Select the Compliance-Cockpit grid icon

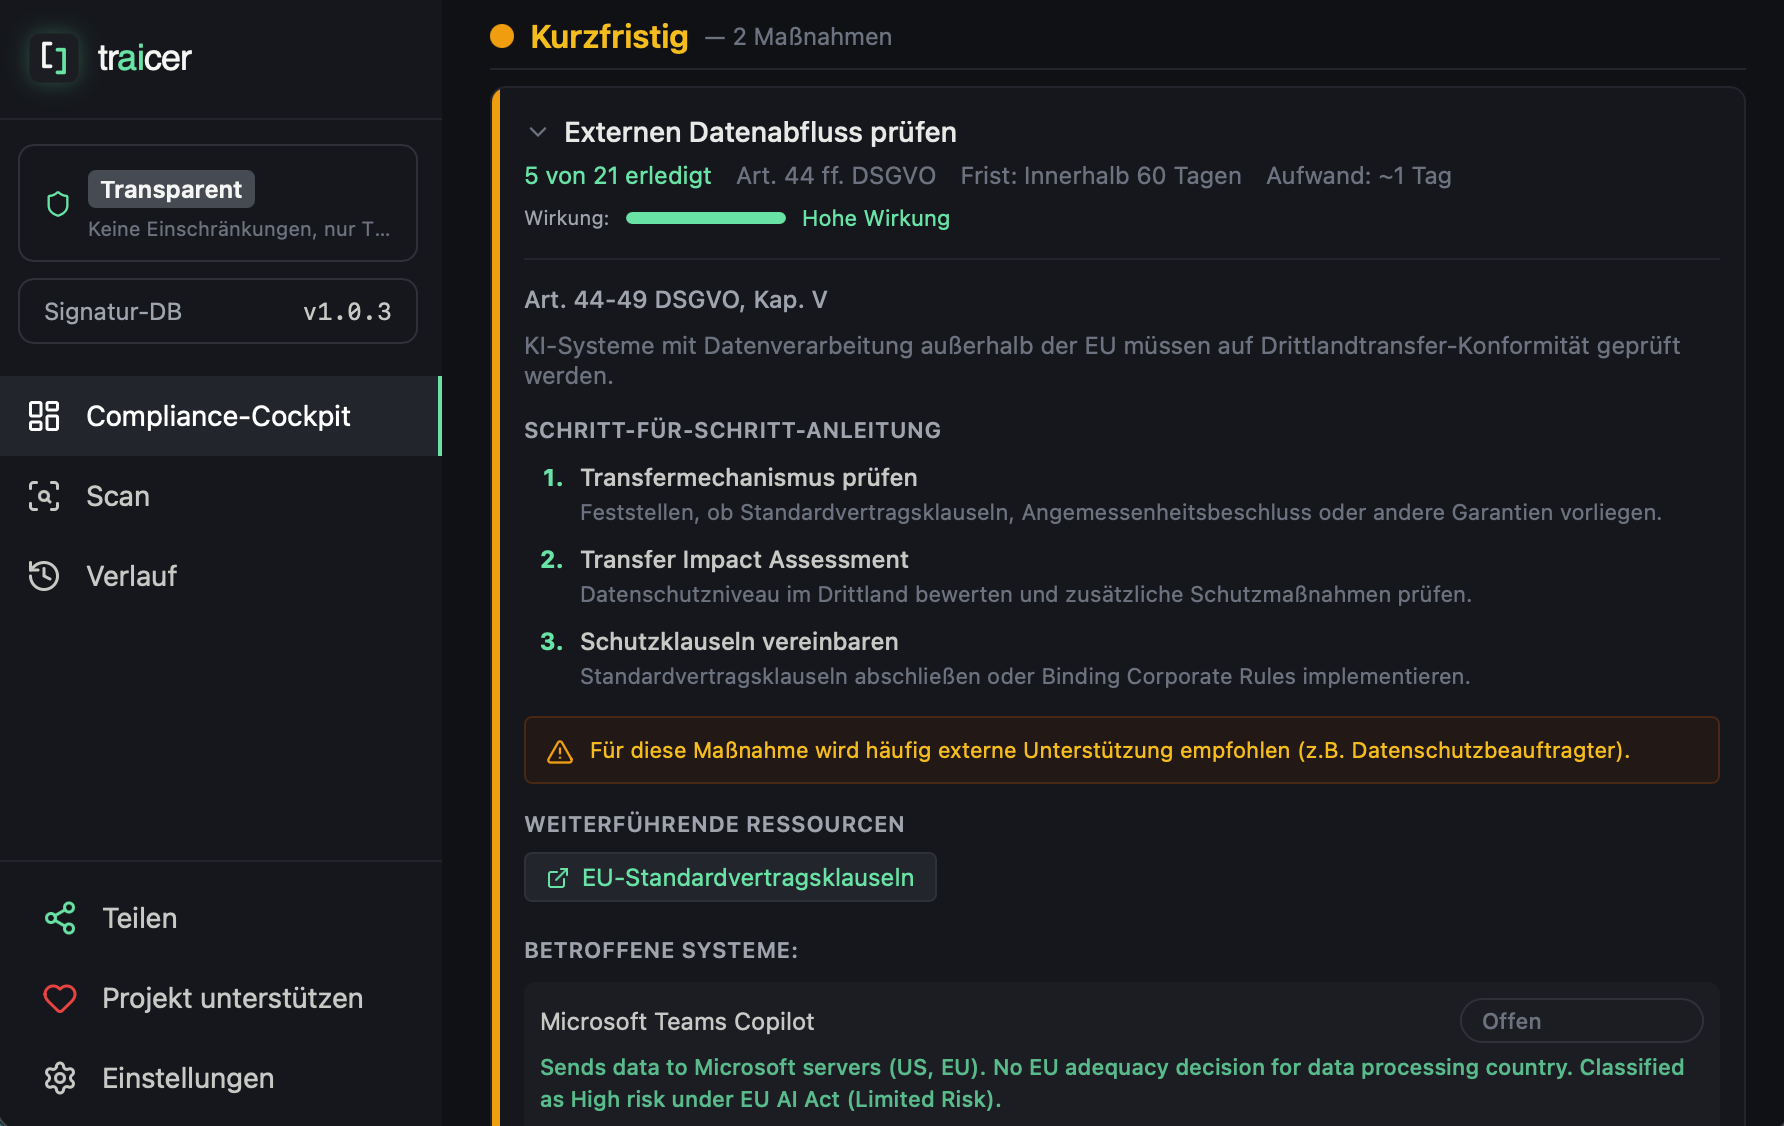coord(43,417)
